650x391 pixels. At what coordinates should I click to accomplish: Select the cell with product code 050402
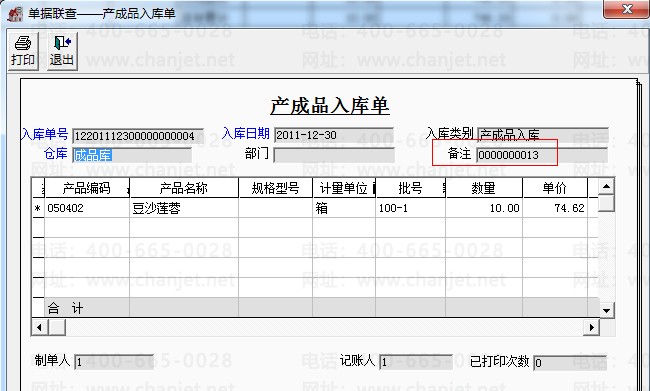coord(87,208)
